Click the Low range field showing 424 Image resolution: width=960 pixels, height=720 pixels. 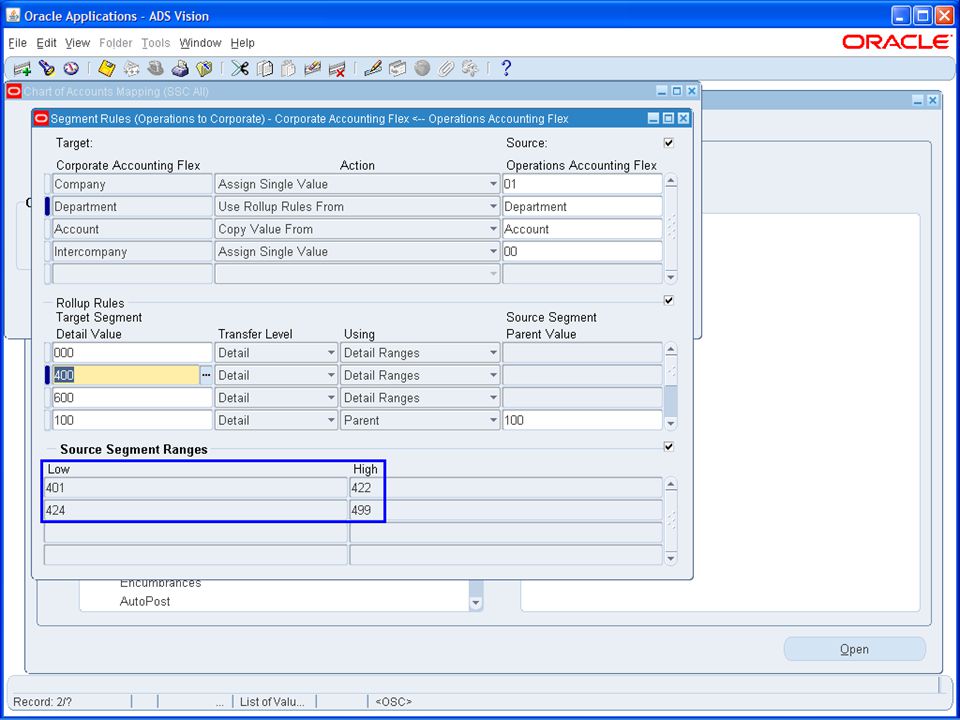click(x=195, y=510)
